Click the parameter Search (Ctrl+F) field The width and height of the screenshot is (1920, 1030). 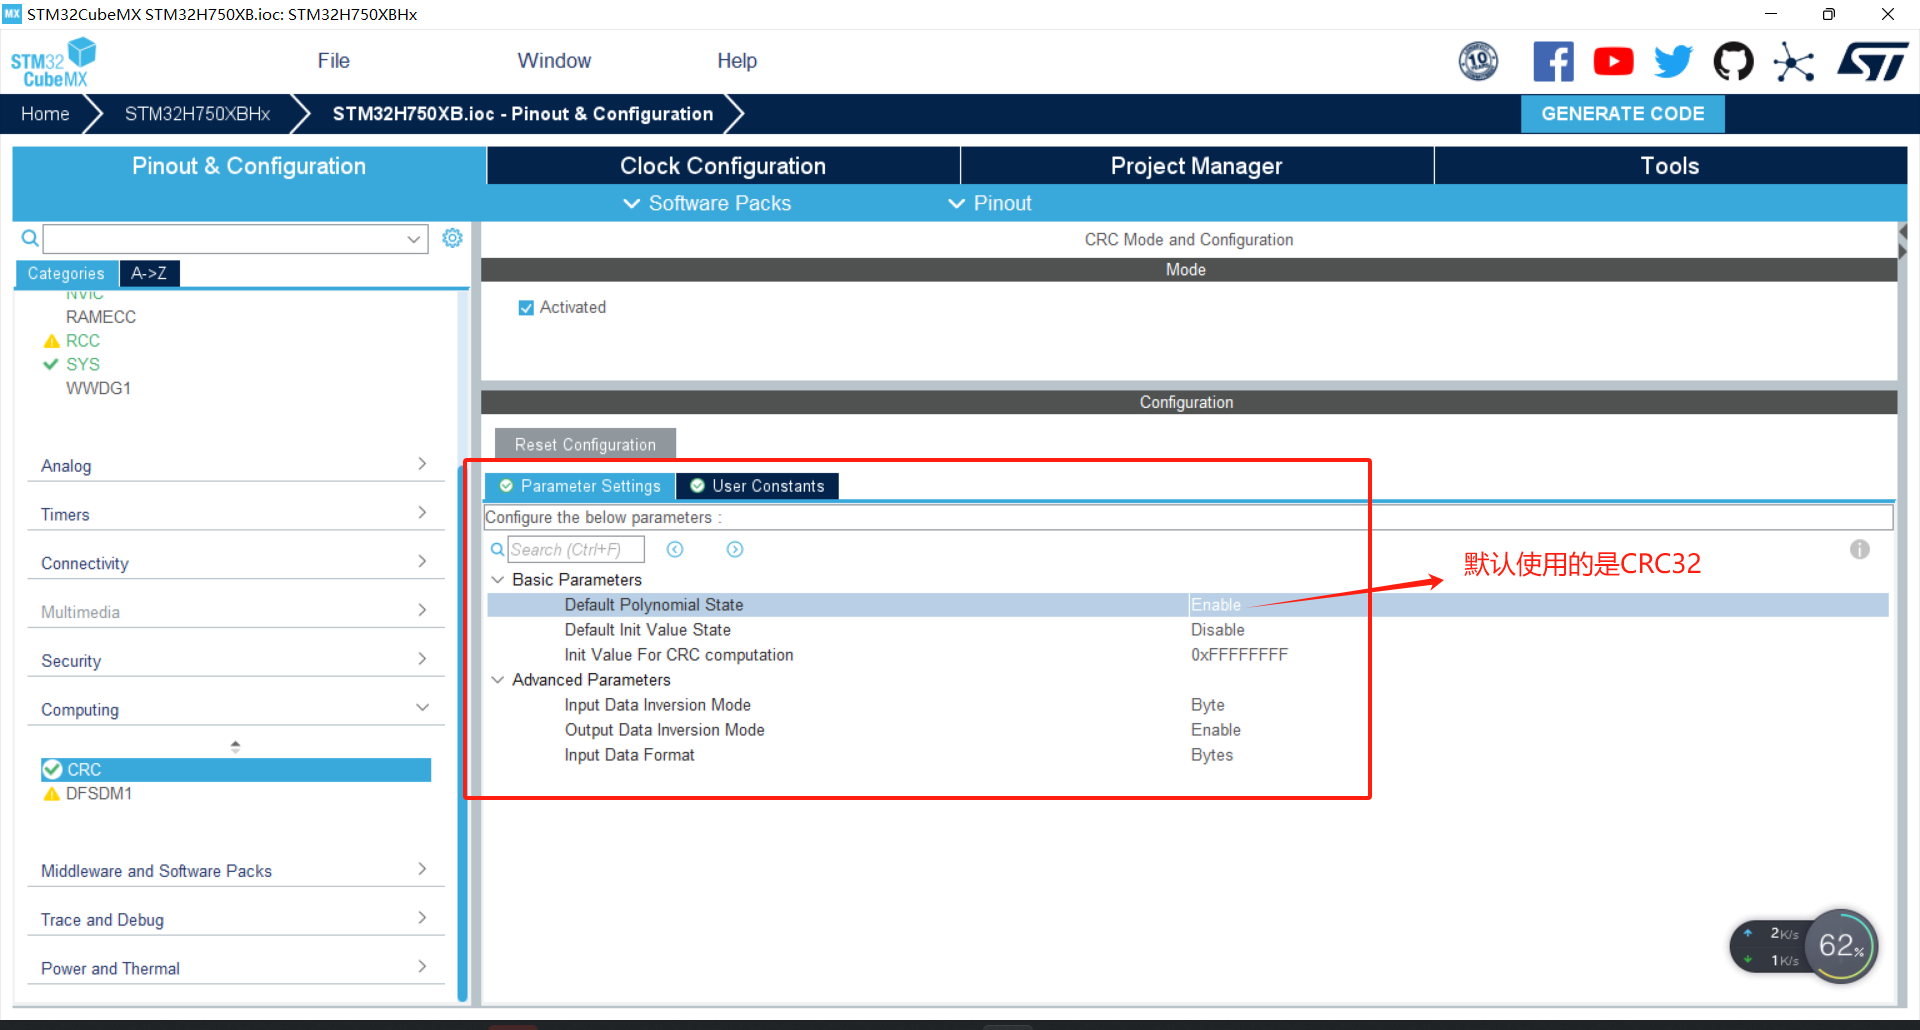coord(576,549)
